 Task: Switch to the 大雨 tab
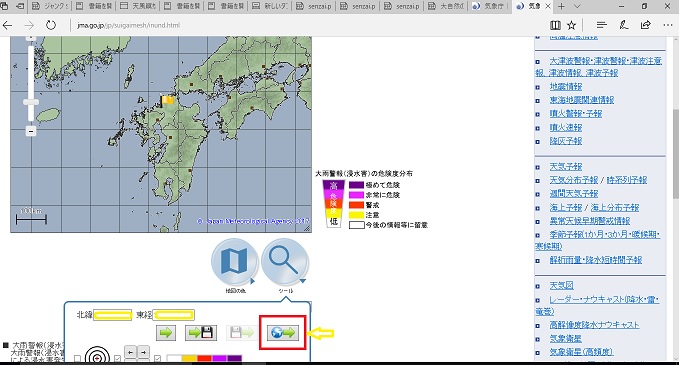447,6
